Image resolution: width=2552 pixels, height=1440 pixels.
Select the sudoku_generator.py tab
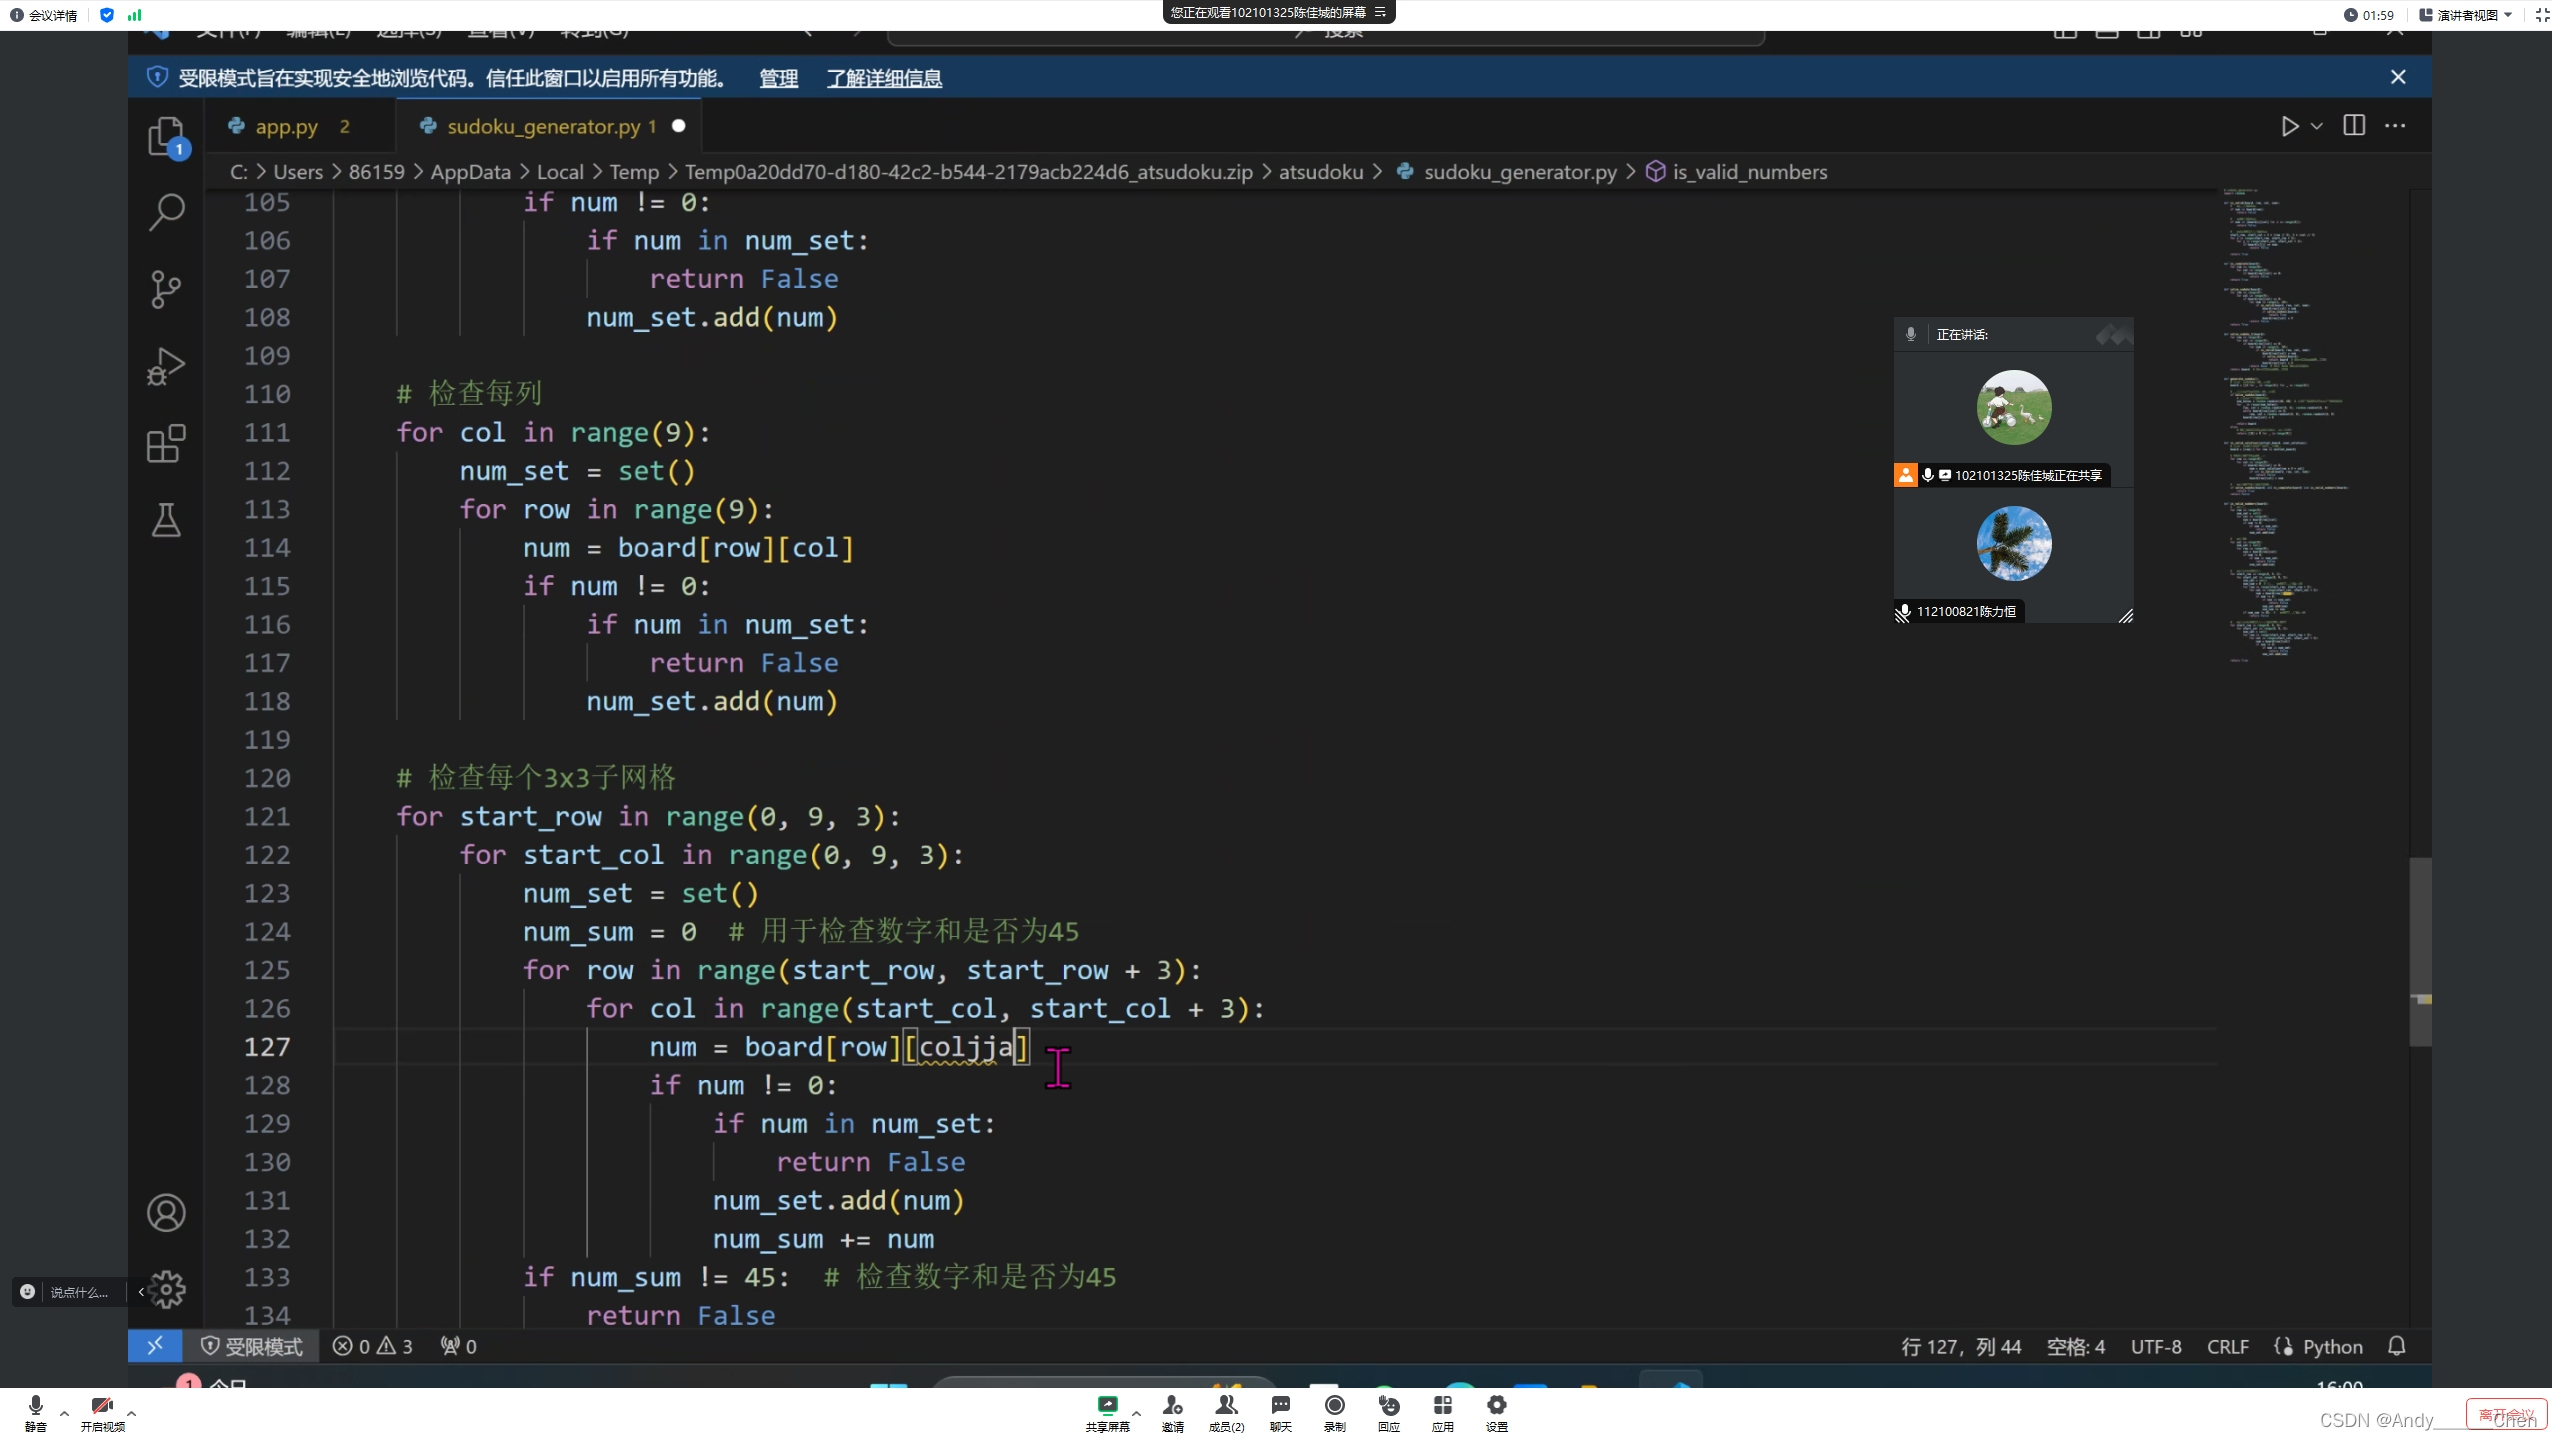[543, 126]
